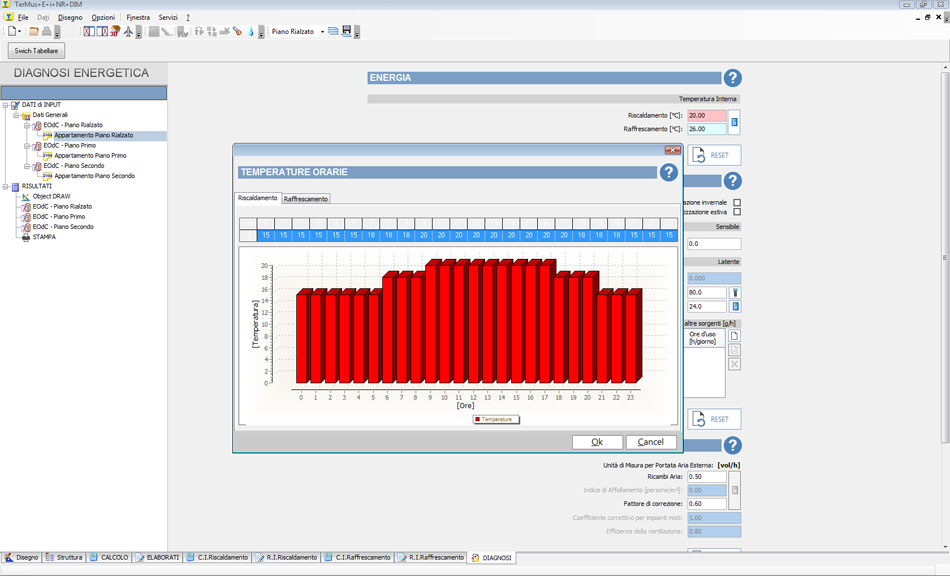The width and height of the screenshot is (950, 576).
Task: Click help icon above Ricambi Aria section
Action: [x=732, y=445]
